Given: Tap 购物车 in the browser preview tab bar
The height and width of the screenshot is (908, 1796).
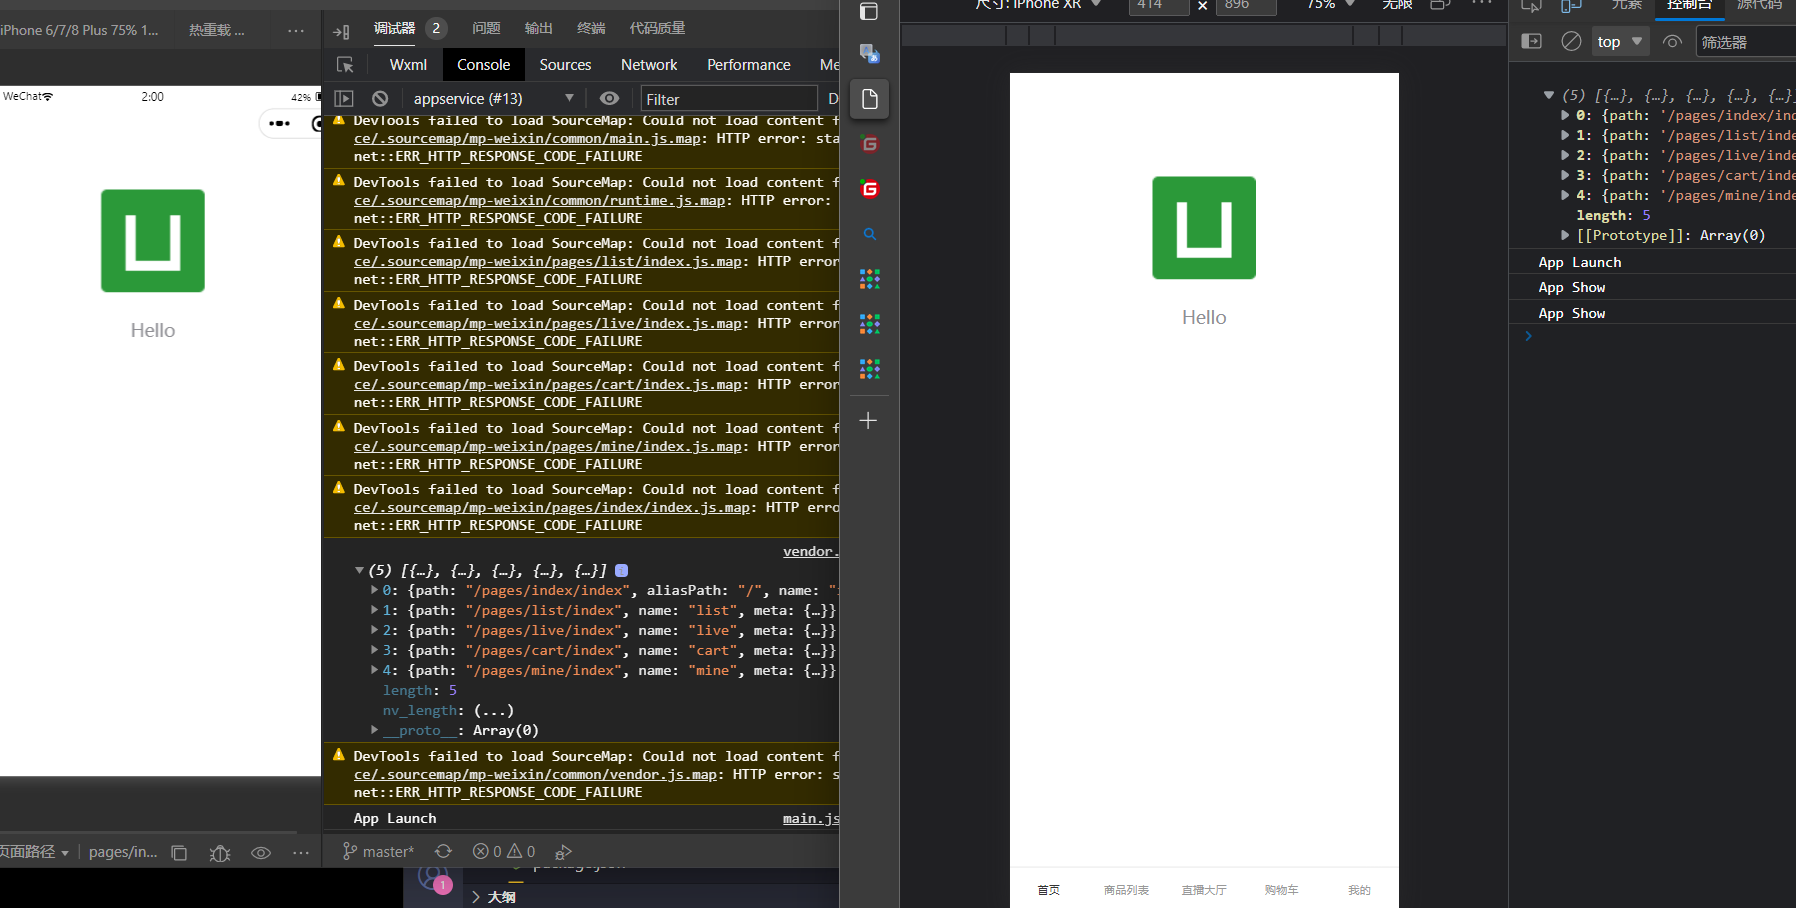Looking at the screenshot, I should (1281, 890).
